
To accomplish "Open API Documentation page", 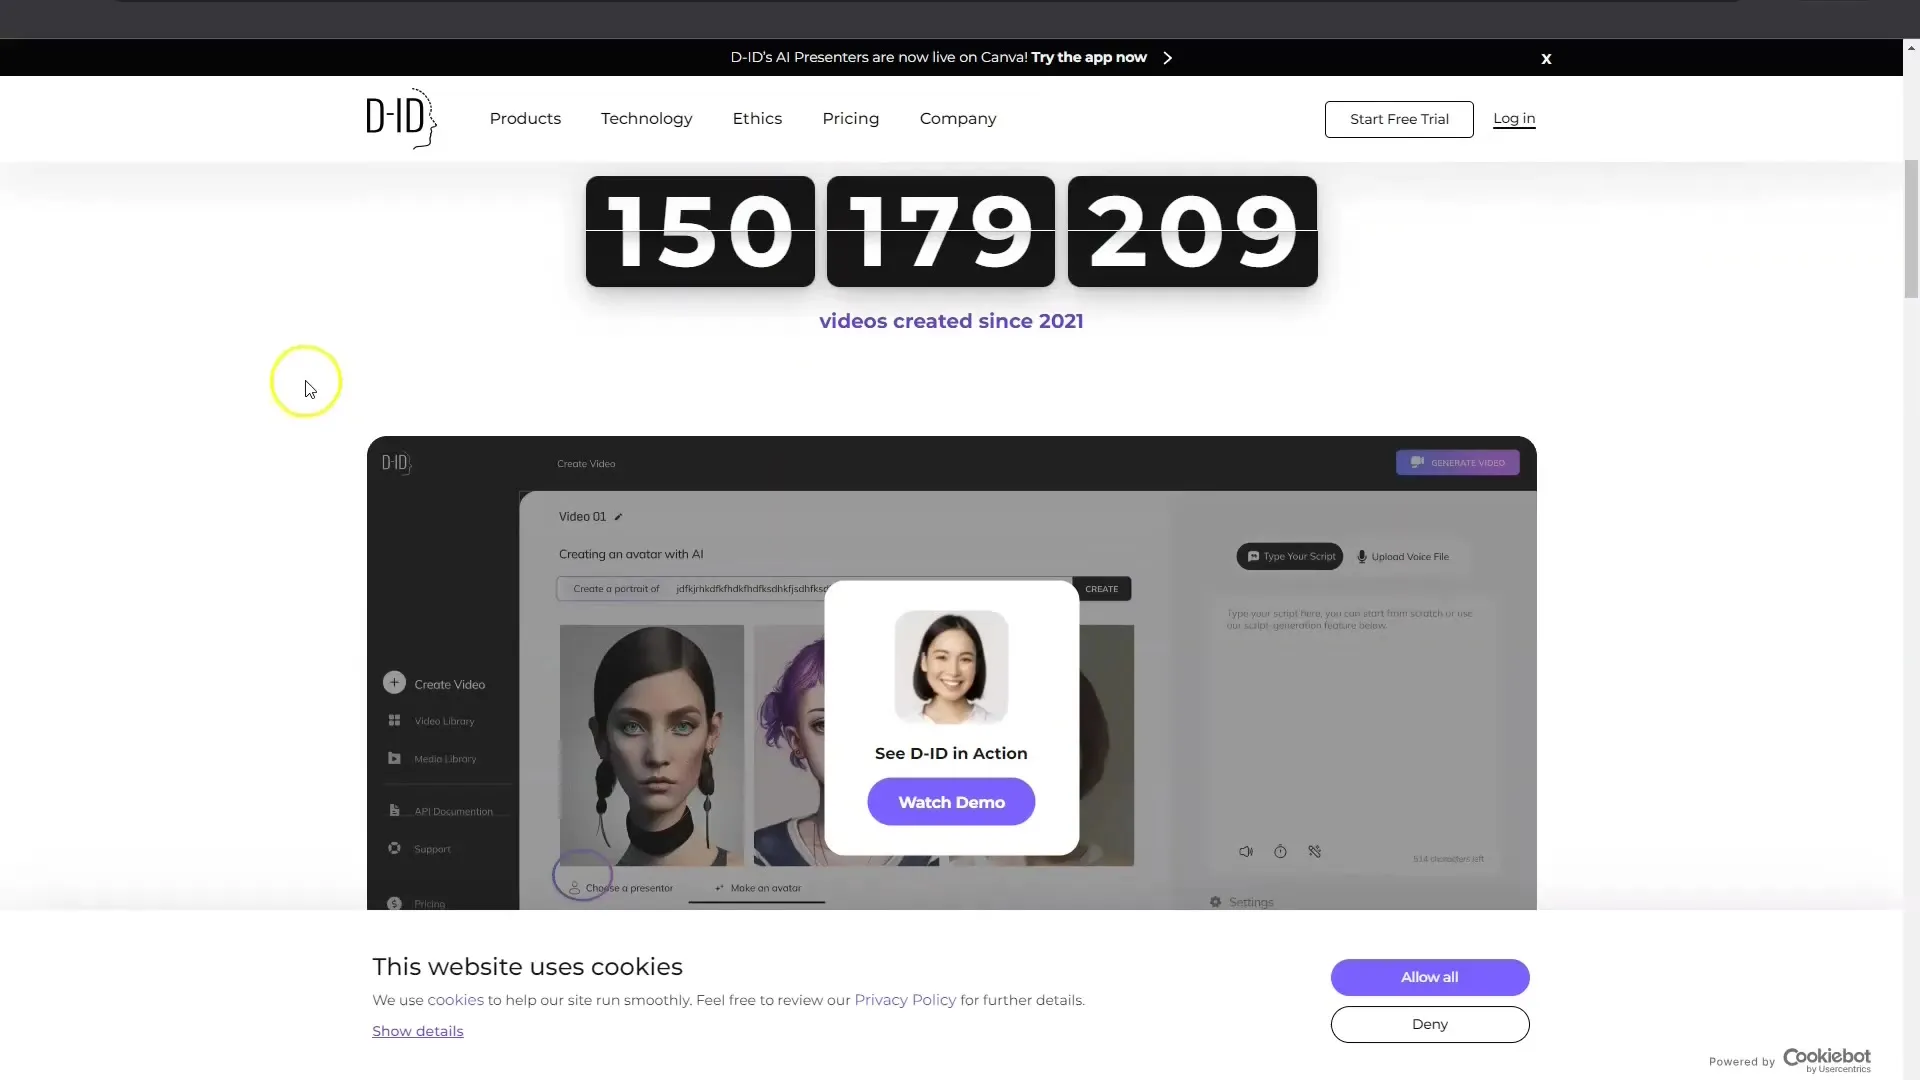I will coord(454,810).
